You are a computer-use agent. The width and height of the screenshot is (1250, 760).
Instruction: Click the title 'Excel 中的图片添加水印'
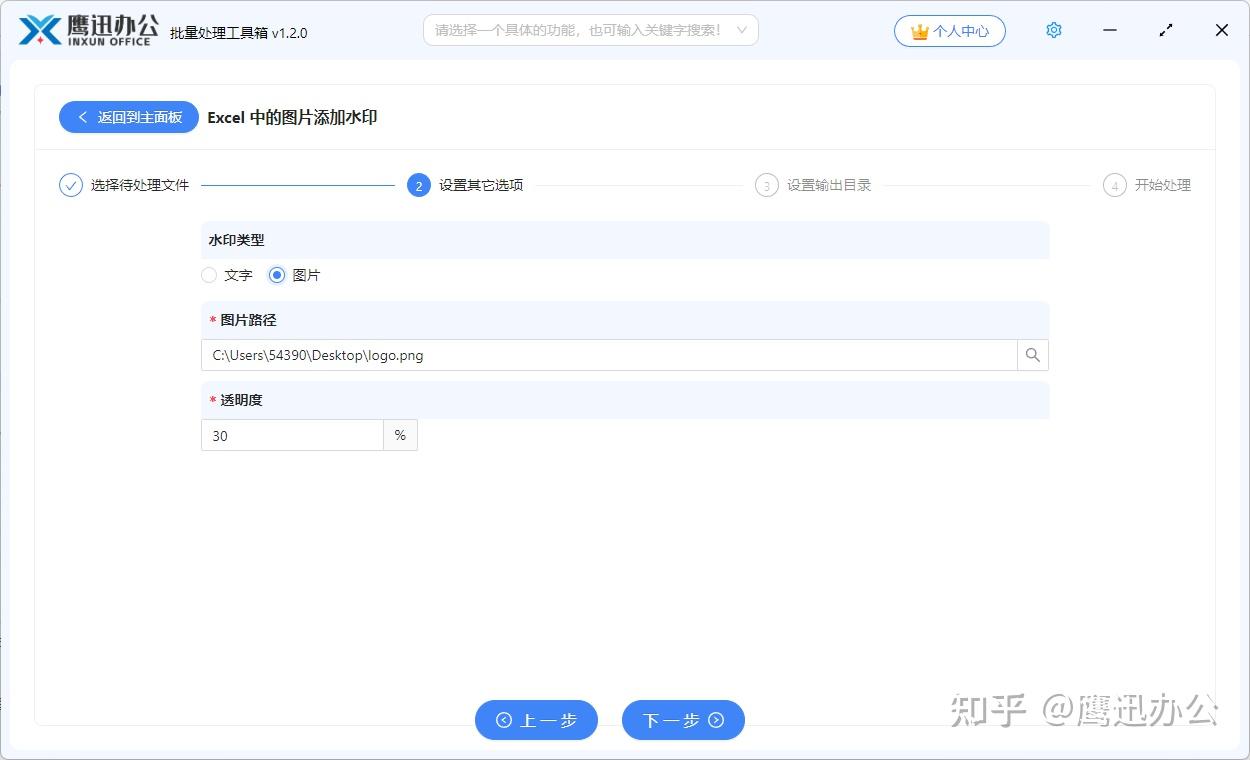(292, 117)
